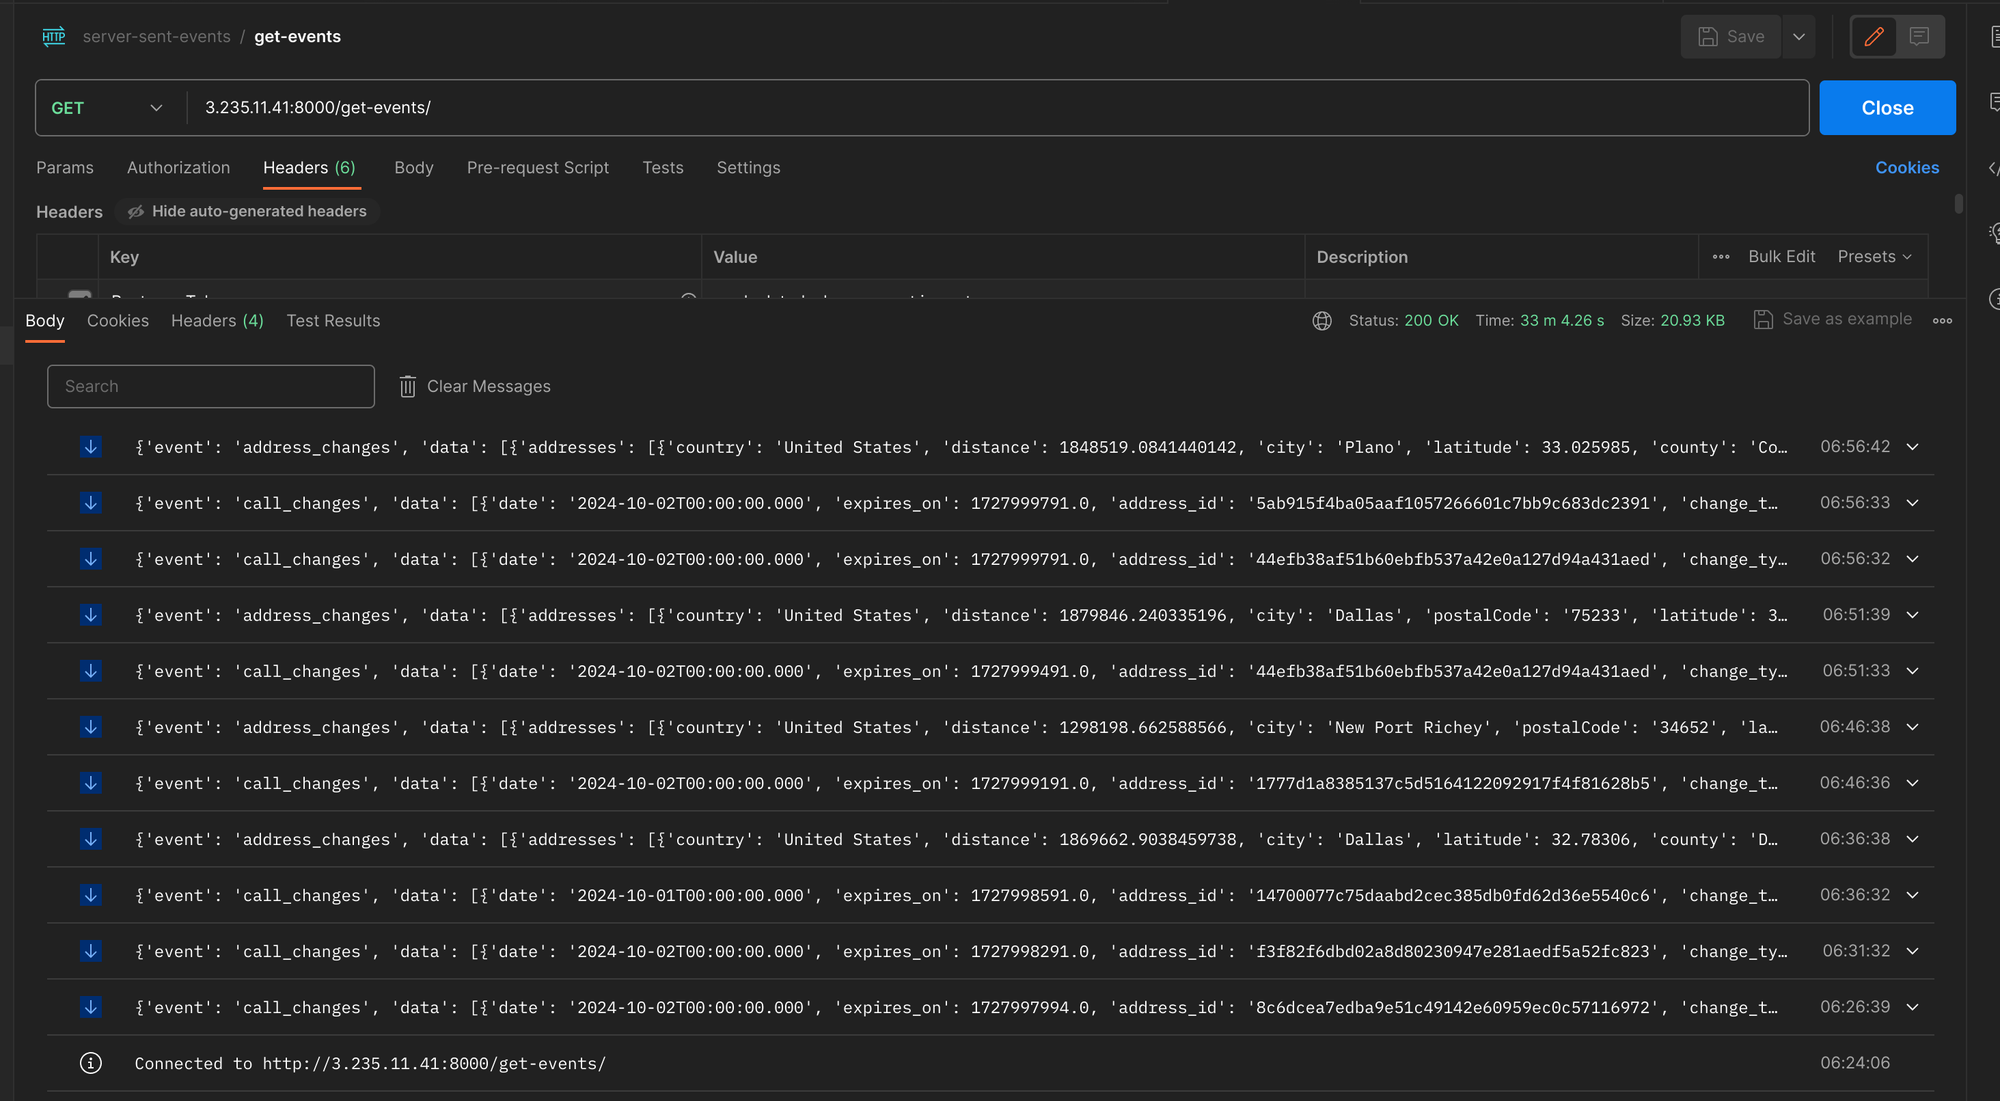Expand the 06:56:42 address_changes message

click(1912, 447)
